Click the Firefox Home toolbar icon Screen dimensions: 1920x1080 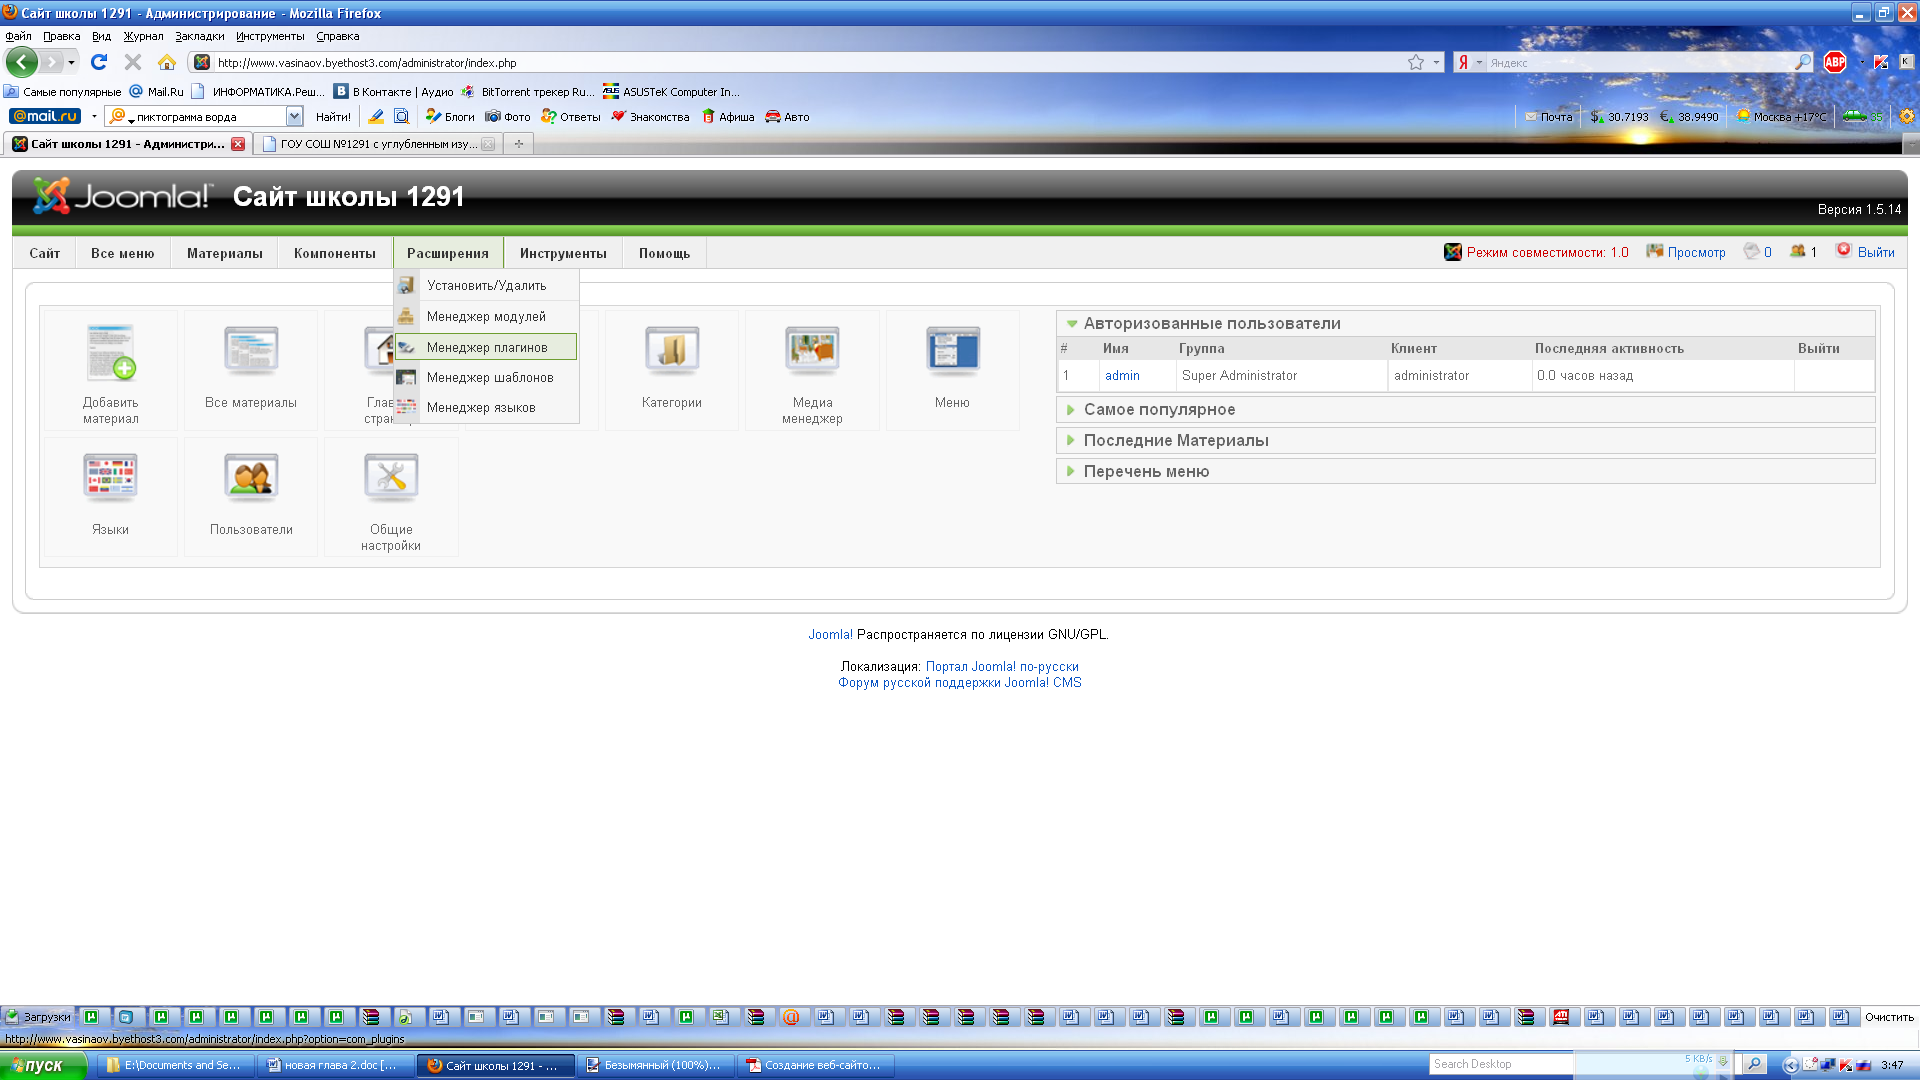[167, 62]
